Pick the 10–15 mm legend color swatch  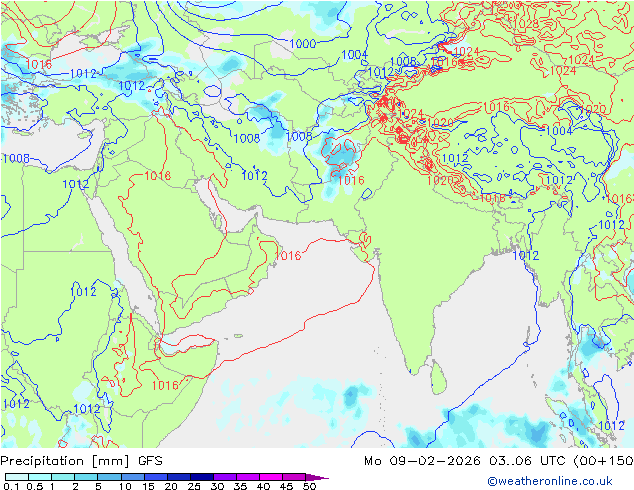[132, 477]
